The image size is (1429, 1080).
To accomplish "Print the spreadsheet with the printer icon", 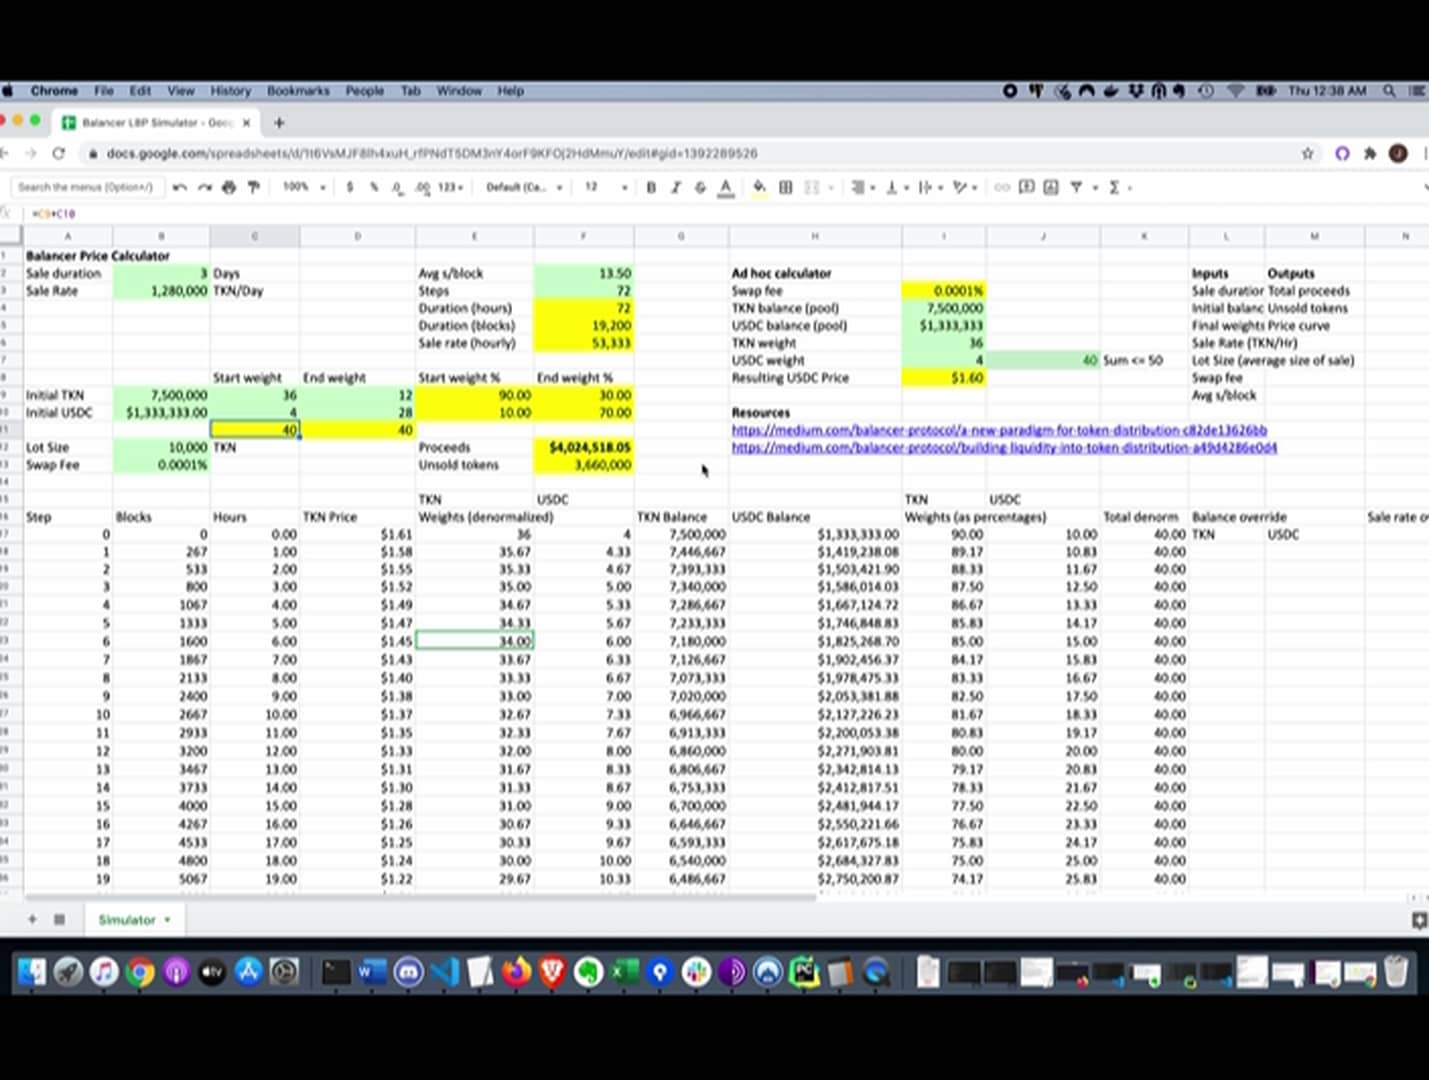I will pyautogui.click(x=229, y=187).
